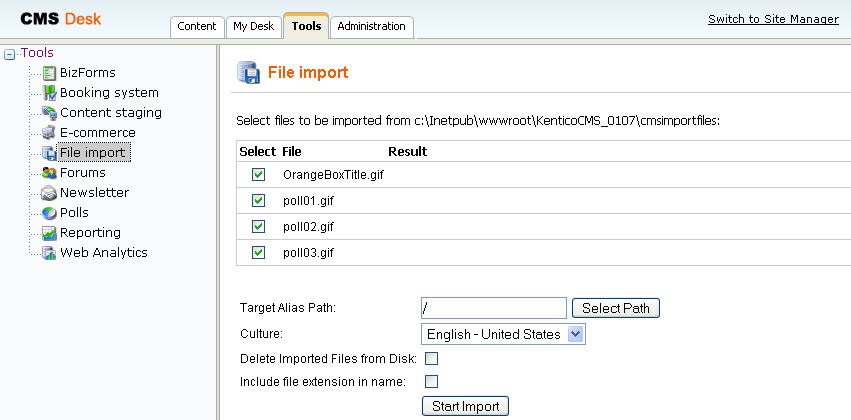Click the File import tree icon

49,153
